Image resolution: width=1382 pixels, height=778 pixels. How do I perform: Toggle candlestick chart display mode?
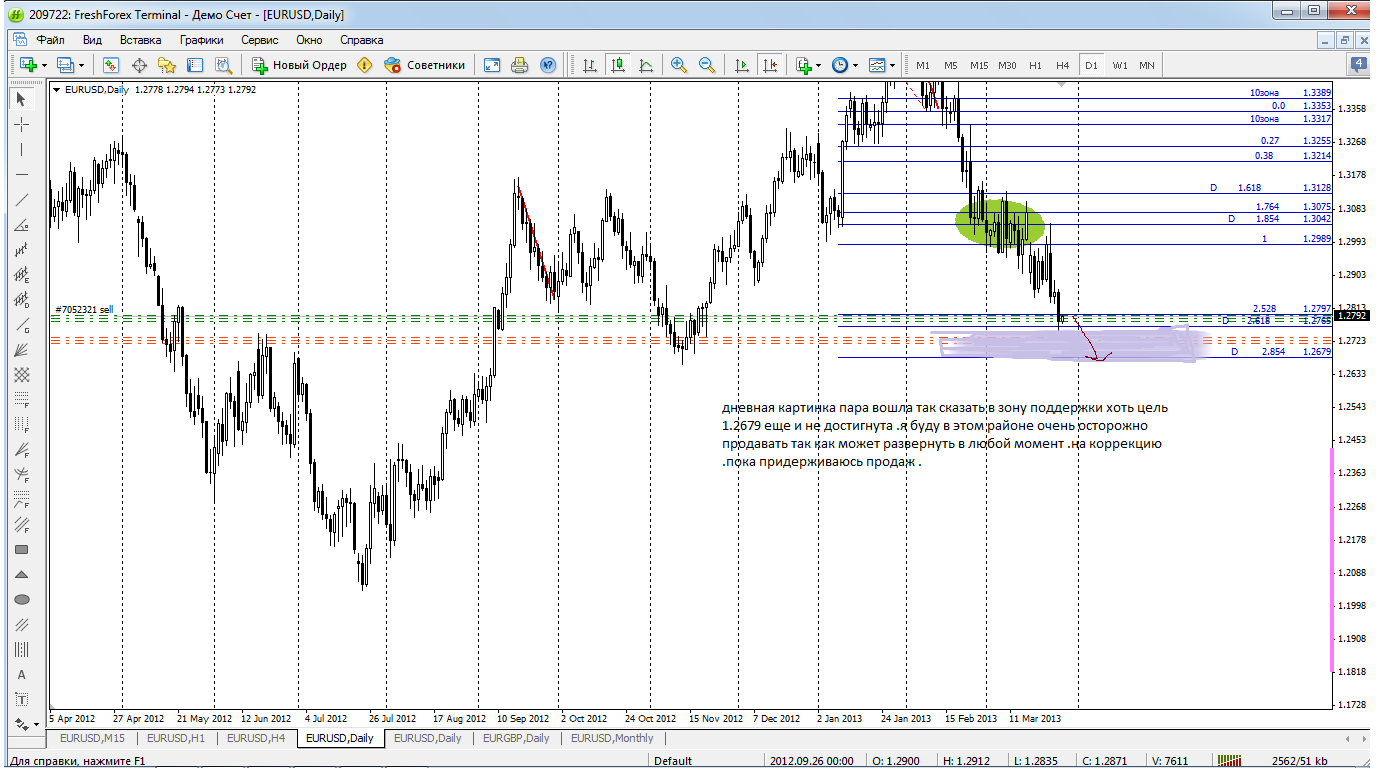coord(618,65)
